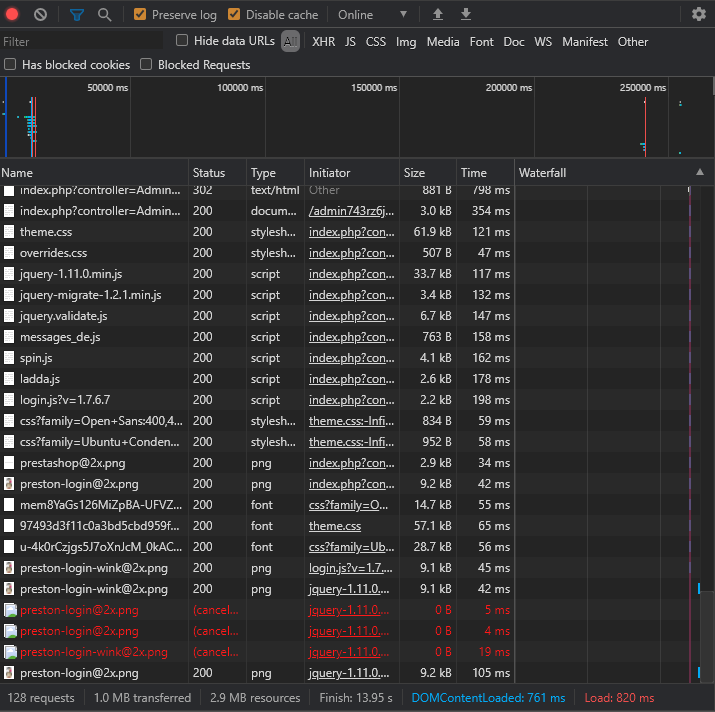Viewport: 715px width, 712px height.
Task: Type in the Filter text field
Action: [x=82, y=42]
